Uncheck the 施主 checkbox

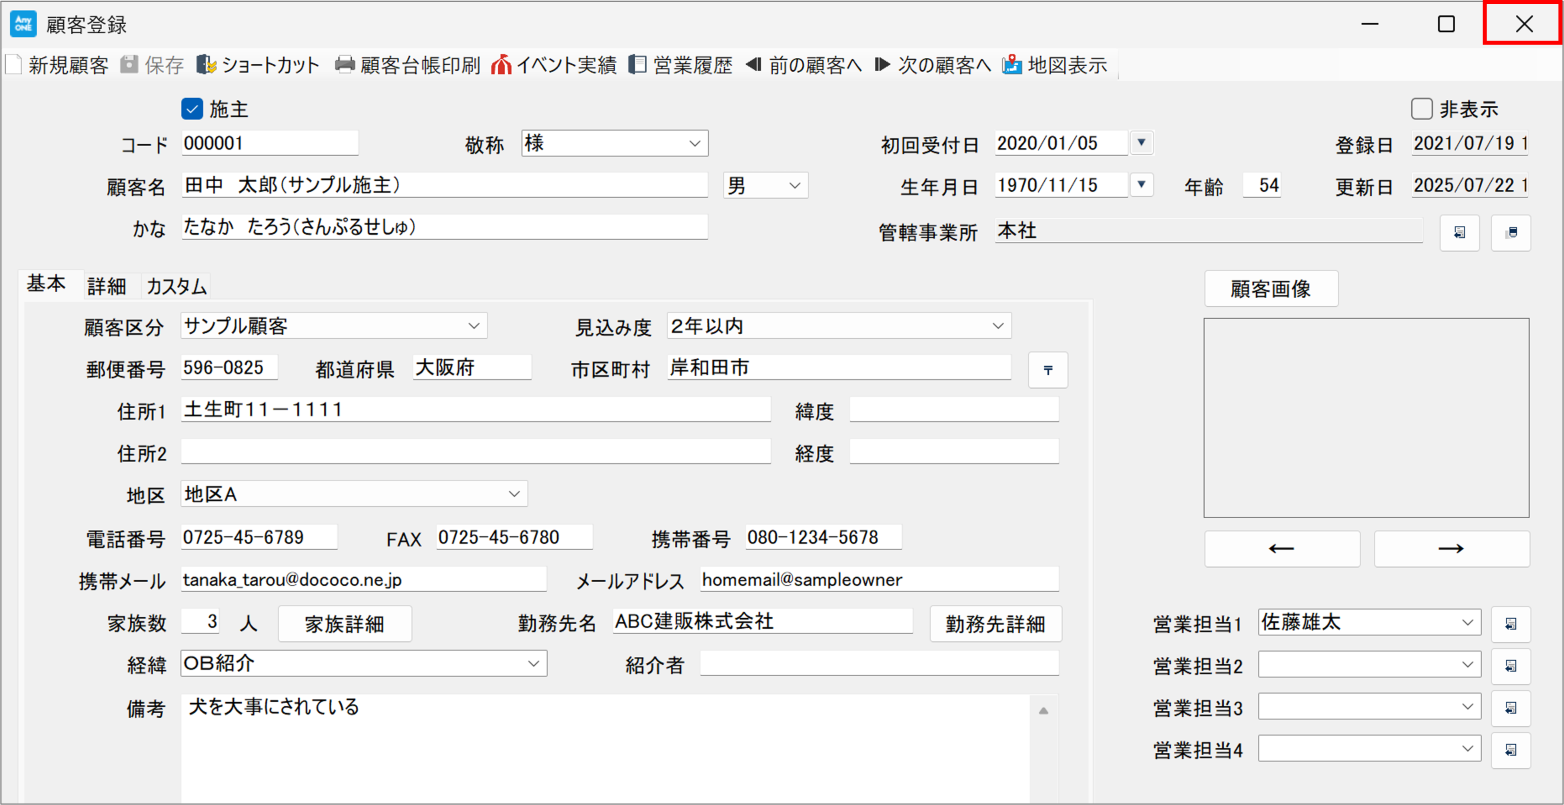tap(192, 109)
